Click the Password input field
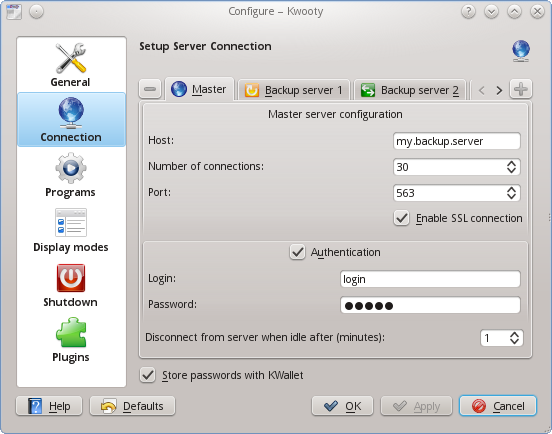 click(430, 305)
